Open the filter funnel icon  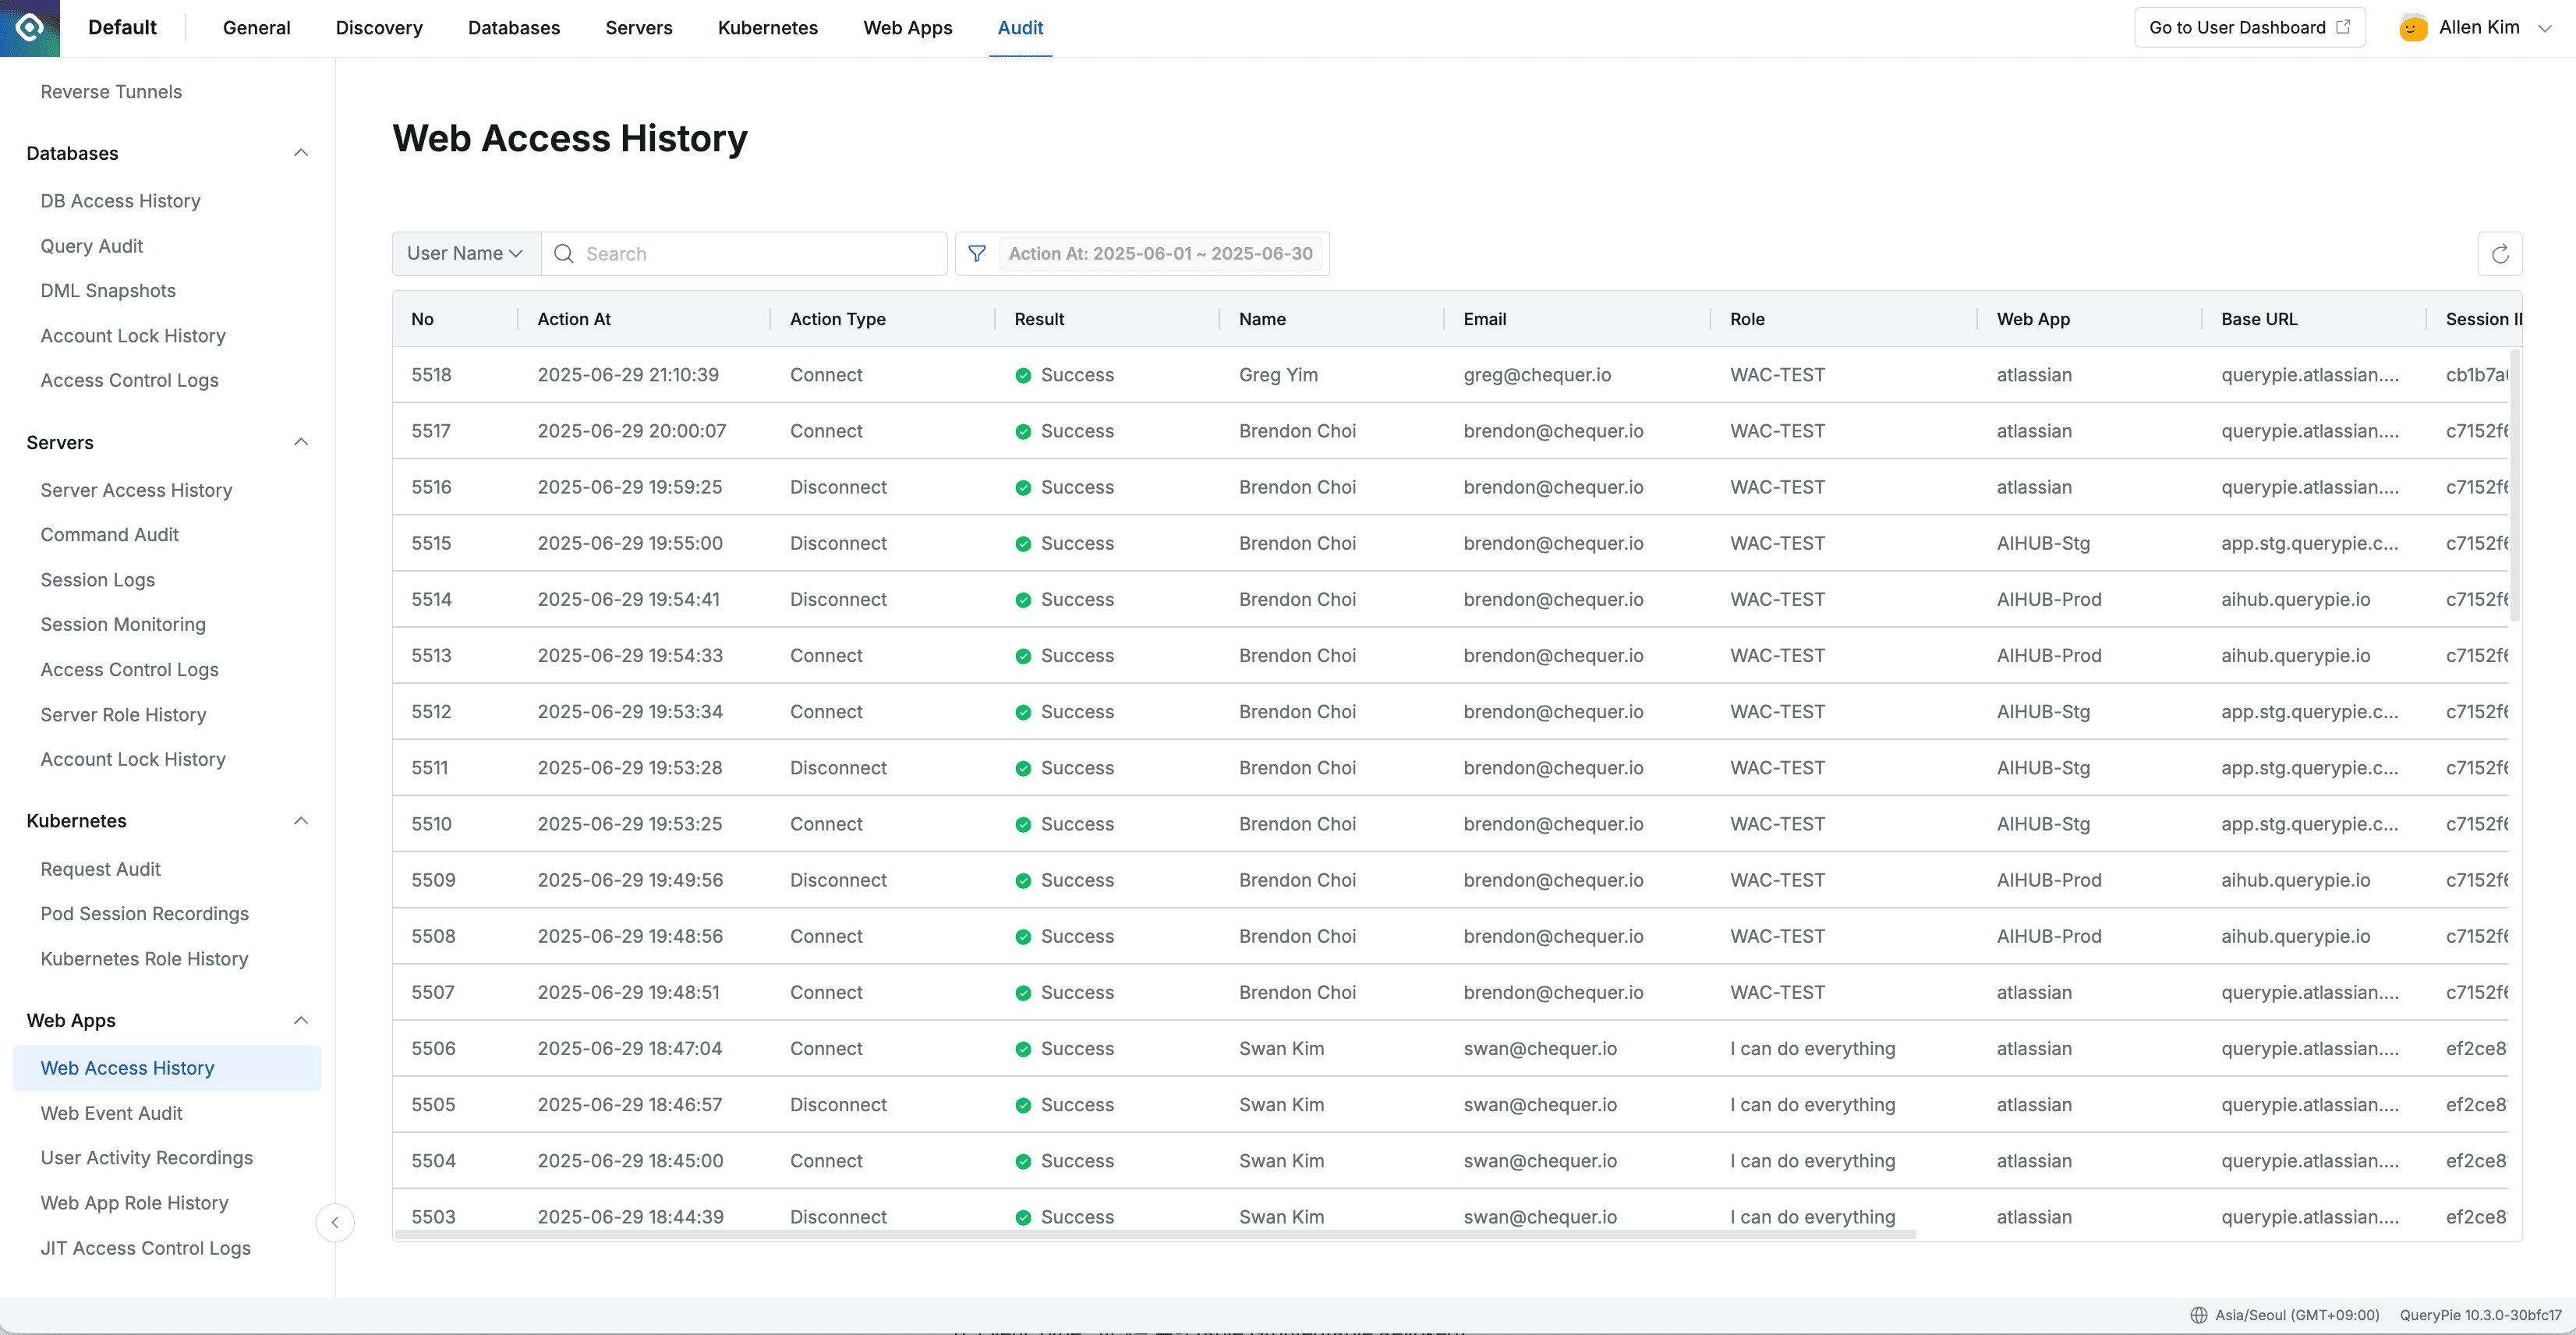(x=977, y=253)
